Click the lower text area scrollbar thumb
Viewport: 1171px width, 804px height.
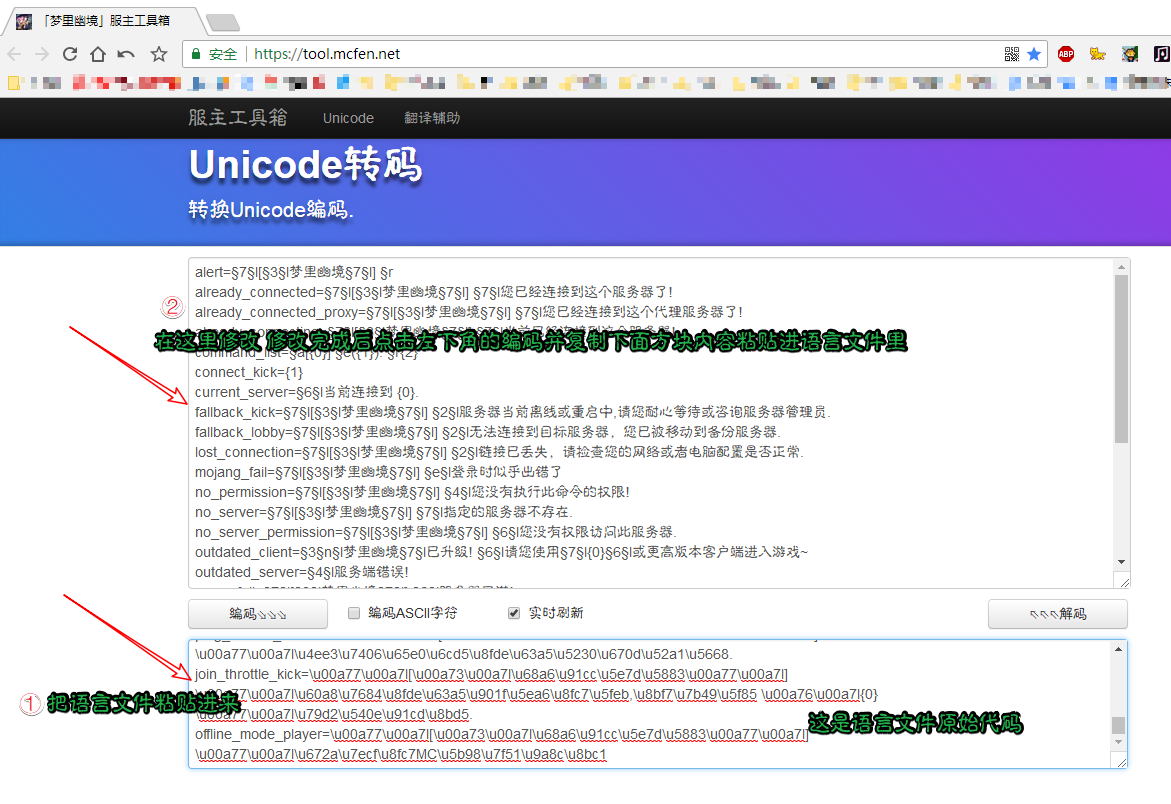coord(1118,726)
